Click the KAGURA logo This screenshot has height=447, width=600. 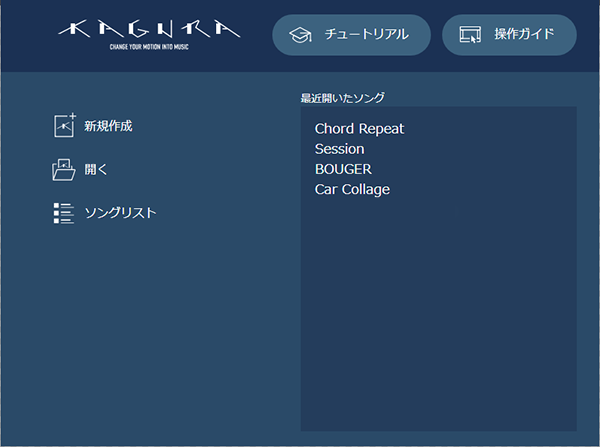(x=149, y=34)
